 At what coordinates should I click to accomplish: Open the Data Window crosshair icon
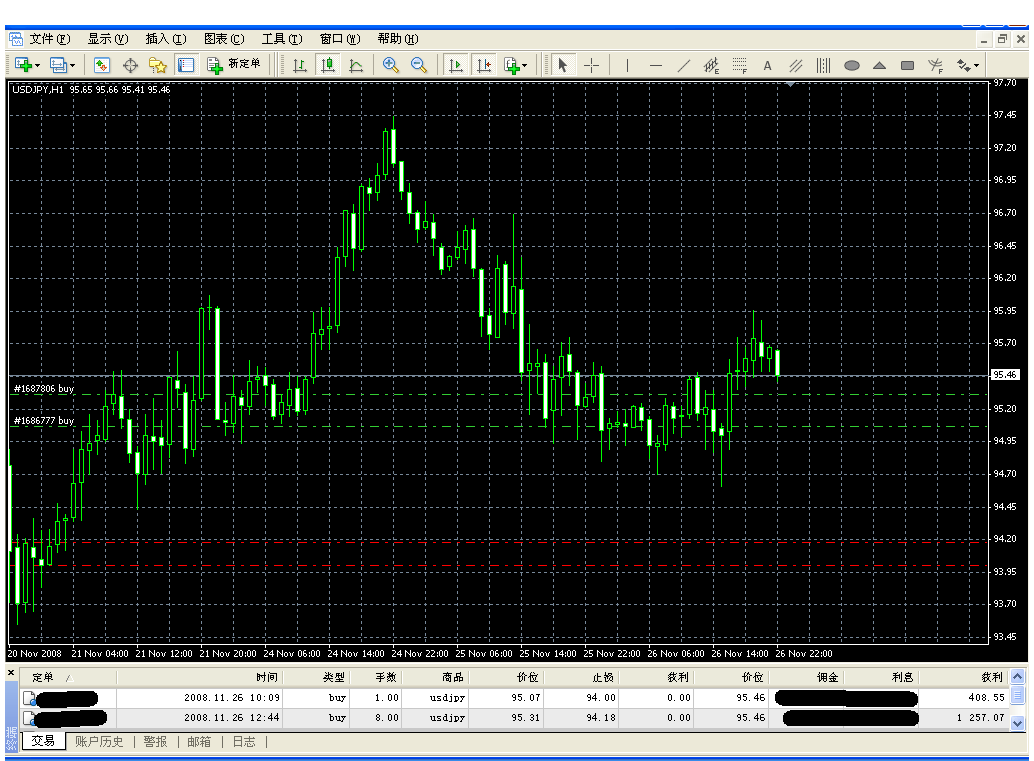pos(131,65)
